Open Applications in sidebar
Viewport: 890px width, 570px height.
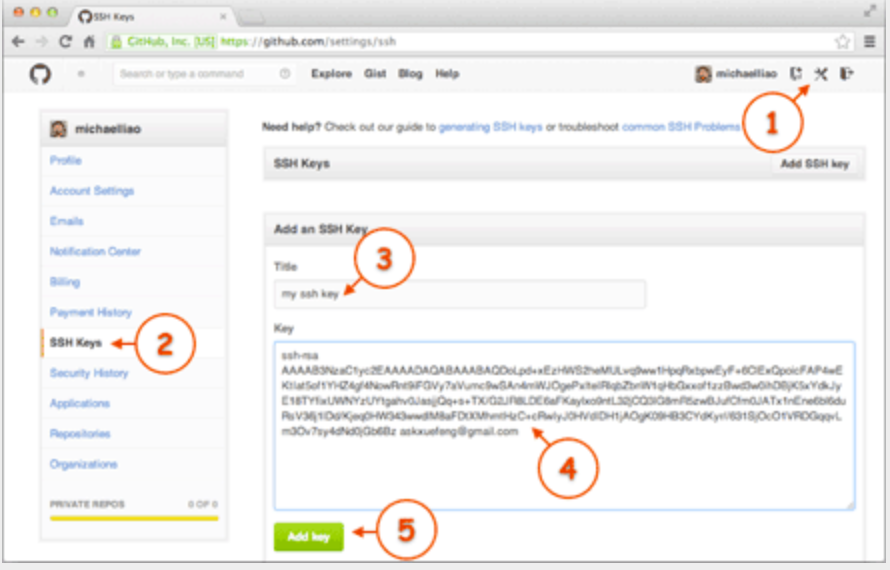tap(79, 404)
